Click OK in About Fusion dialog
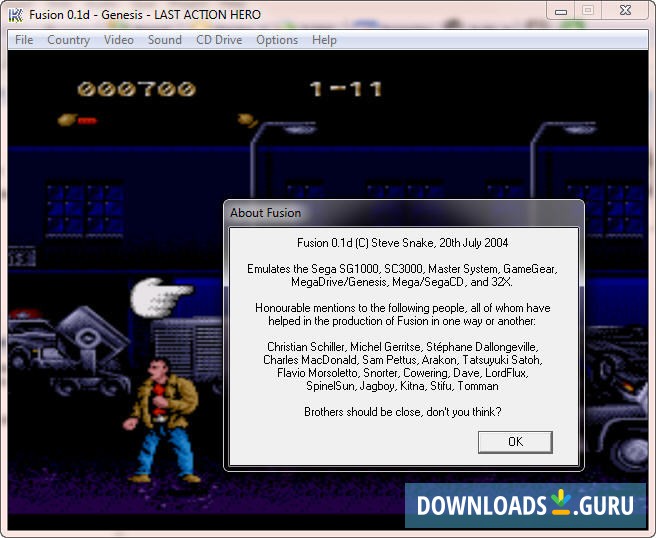 [x=515, y=442]
